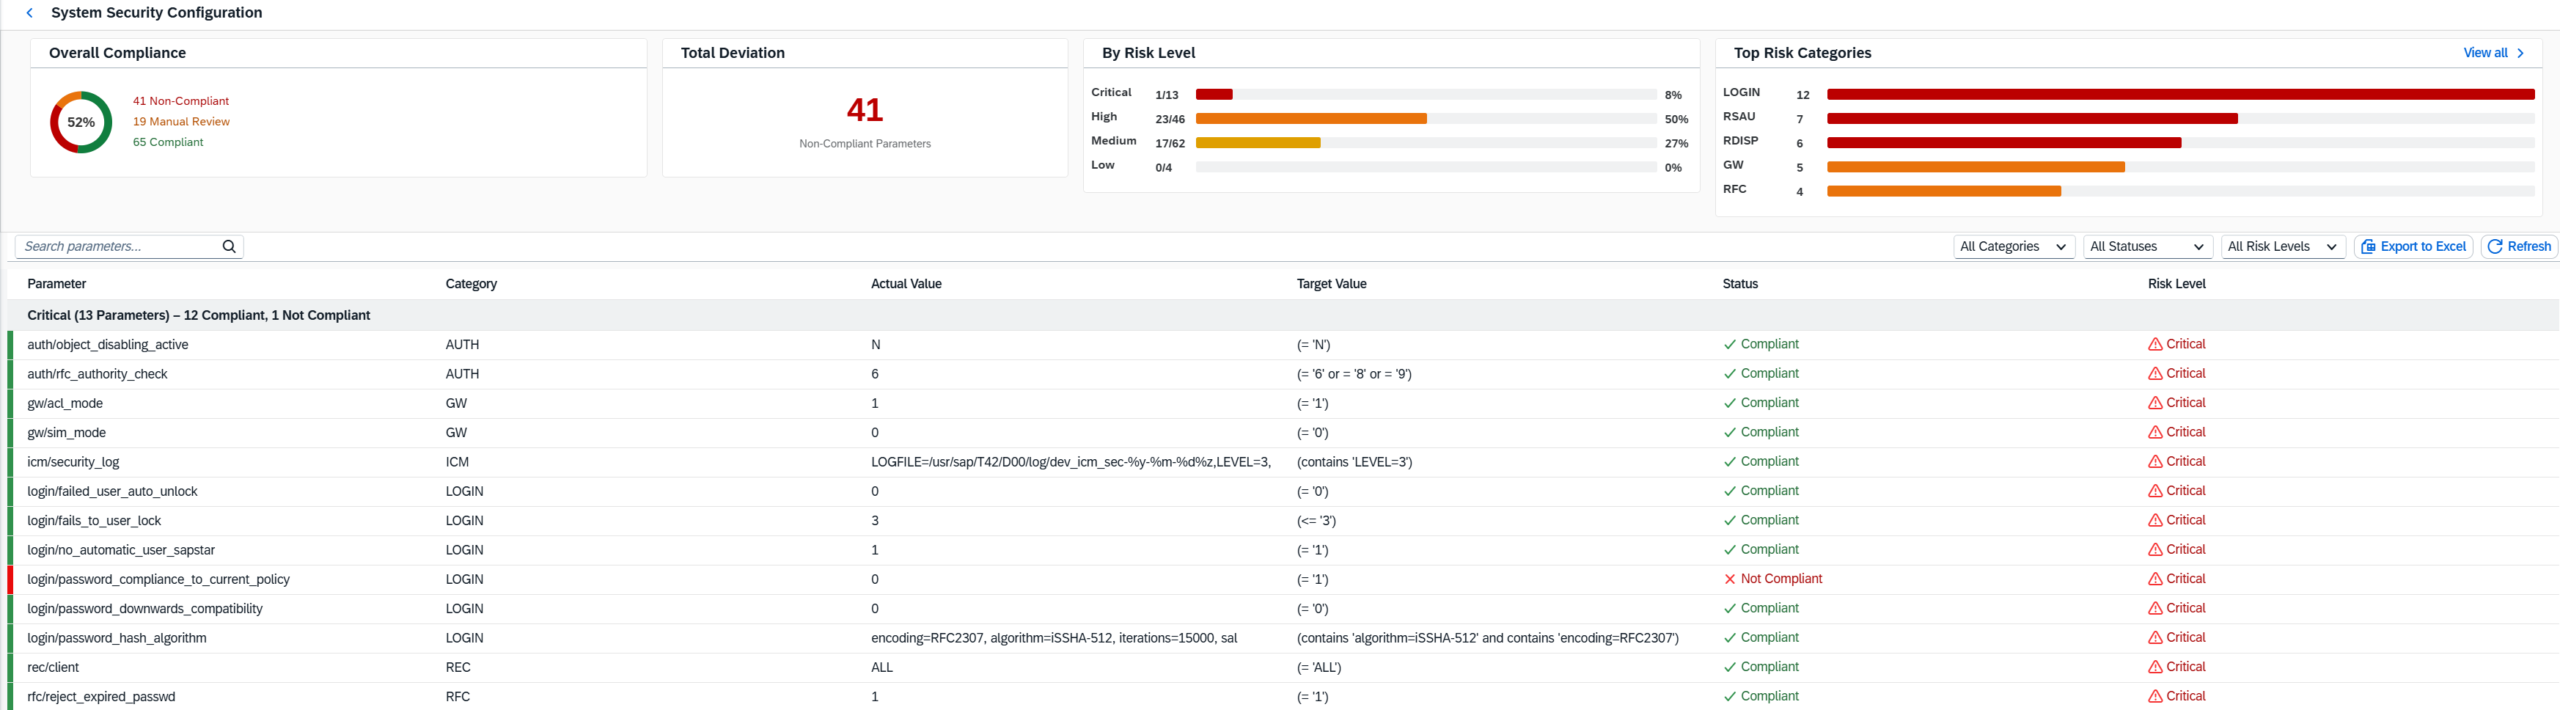Click the Refresh circular arrow icon
The width and height of the screenshot is (2560, 710).
point(2495,247)
